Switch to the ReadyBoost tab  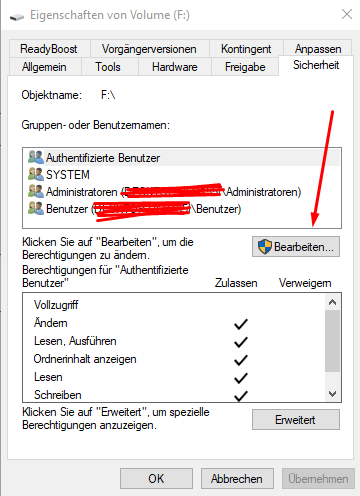click(x=49, y=49)
